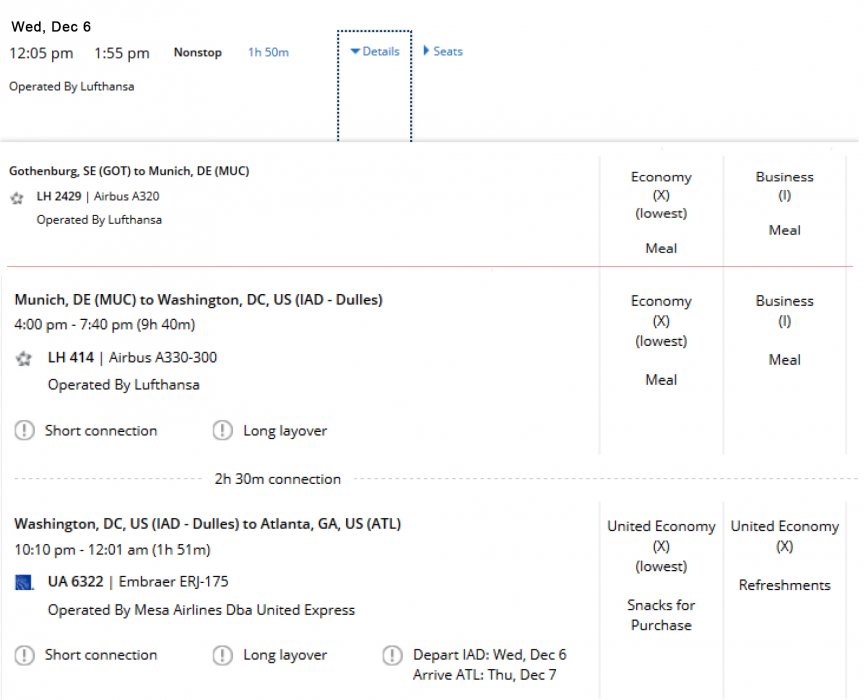
Task: Select departure time 12:05 pm
Action: pos(41,53)
